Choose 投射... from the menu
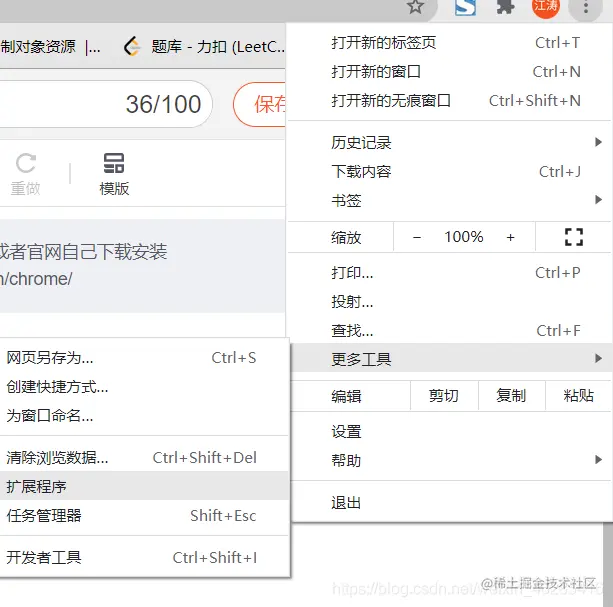The height and width of the screenshot is (607, 613). (449, 301)
